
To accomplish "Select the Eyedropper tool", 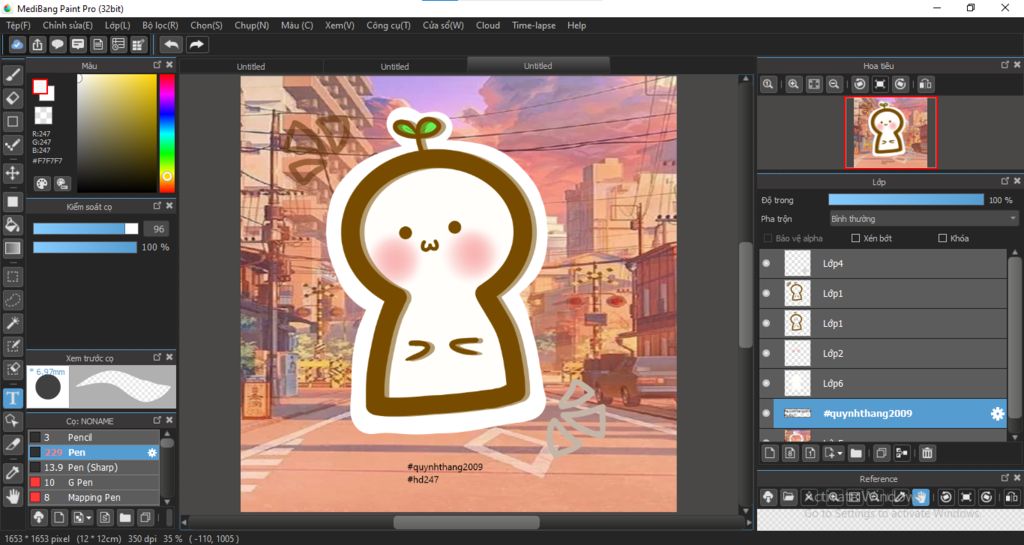I will 12,473.
